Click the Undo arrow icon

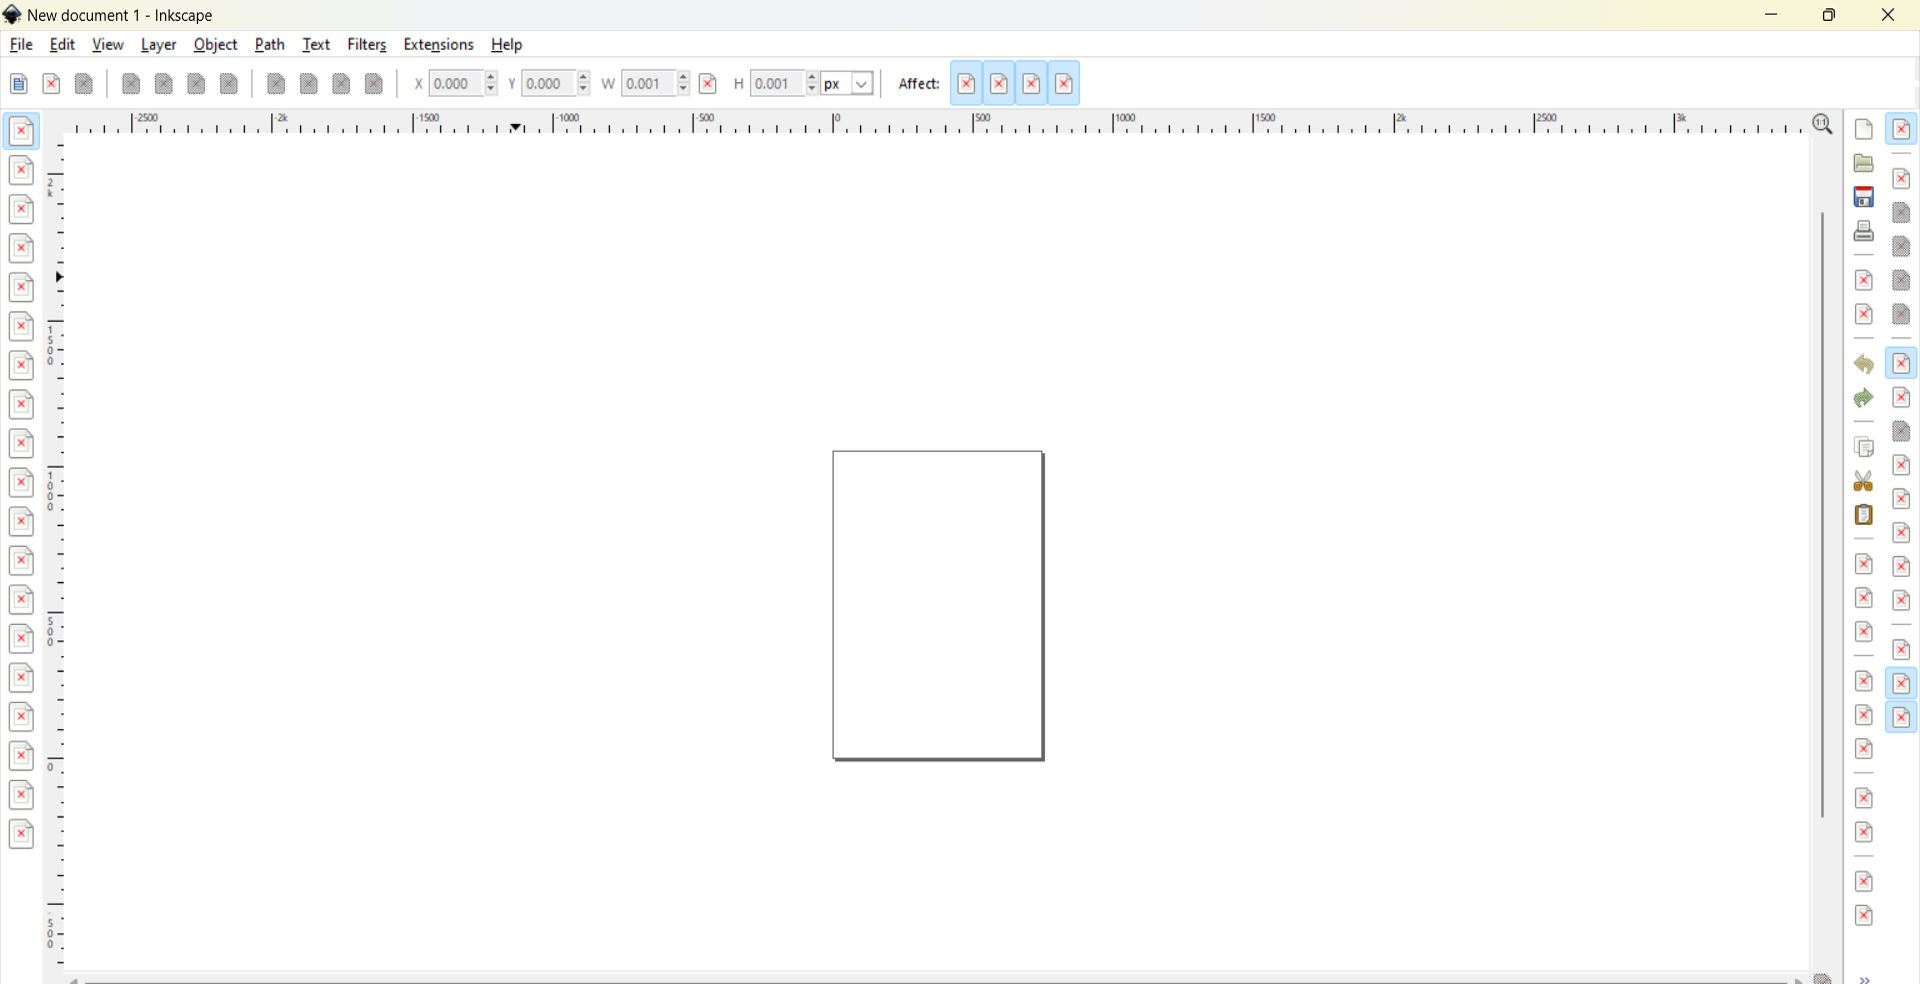1864,365
